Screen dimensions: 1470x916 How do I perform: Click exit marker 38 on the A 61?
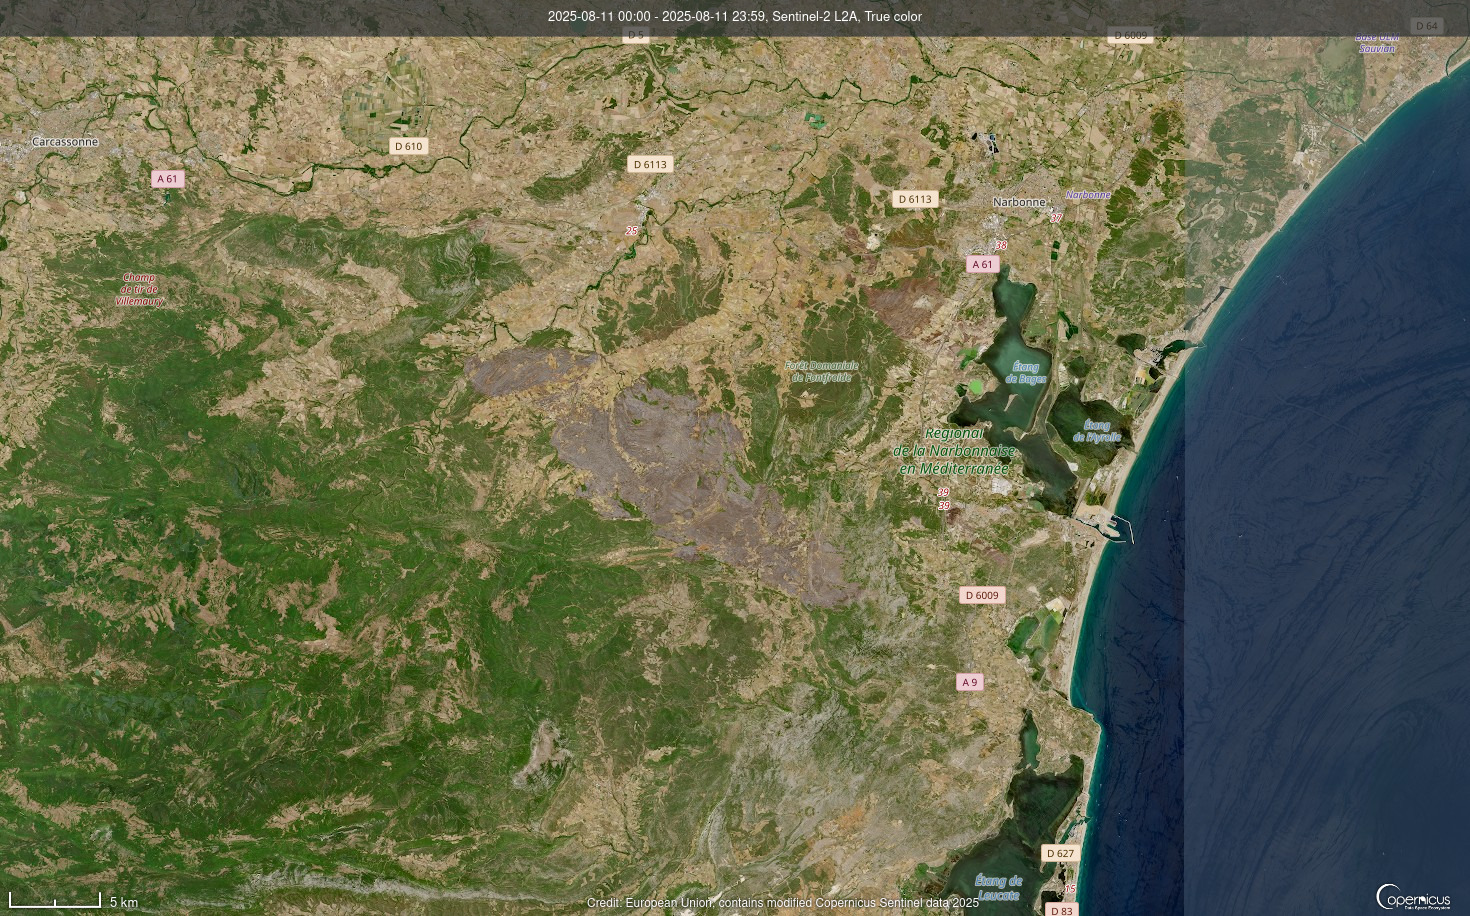[1000, 243]
